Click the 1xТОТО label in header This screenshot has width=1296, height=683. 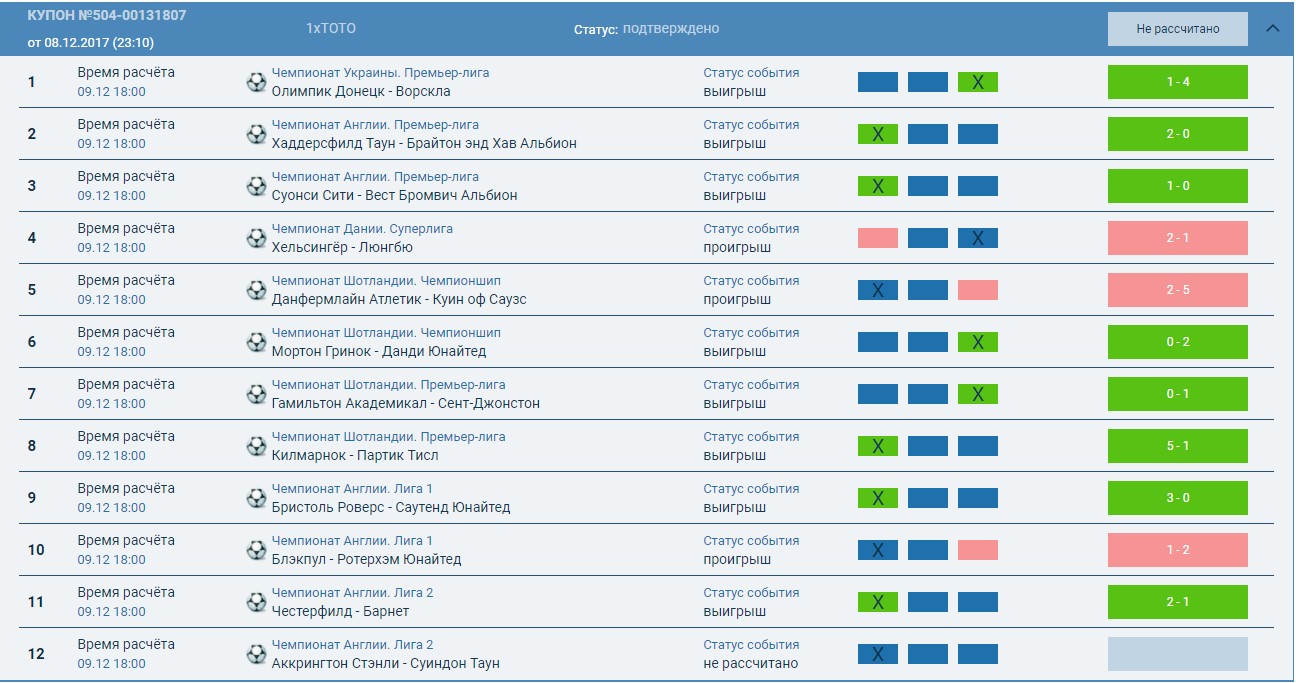click(x=331, y=29)
